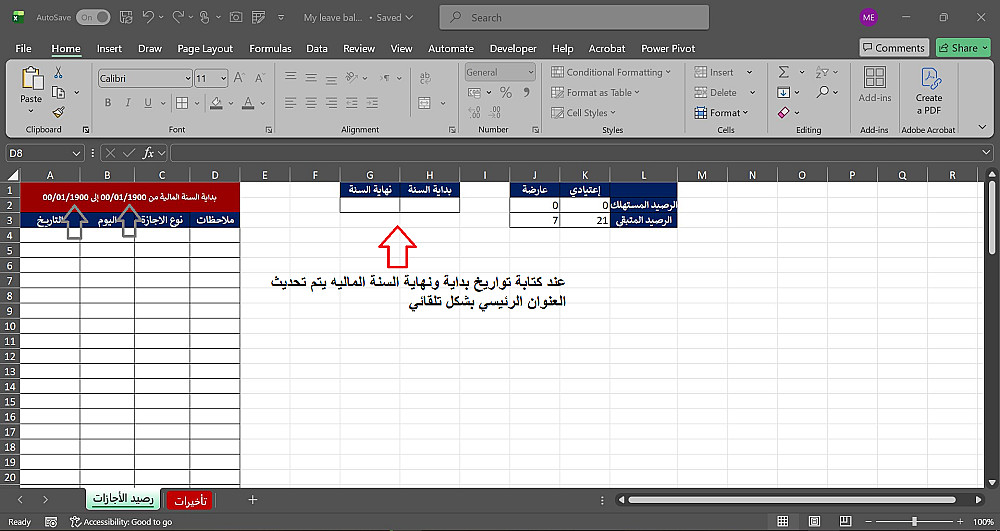Toggle the AutoSave switch

coord(93,18)
